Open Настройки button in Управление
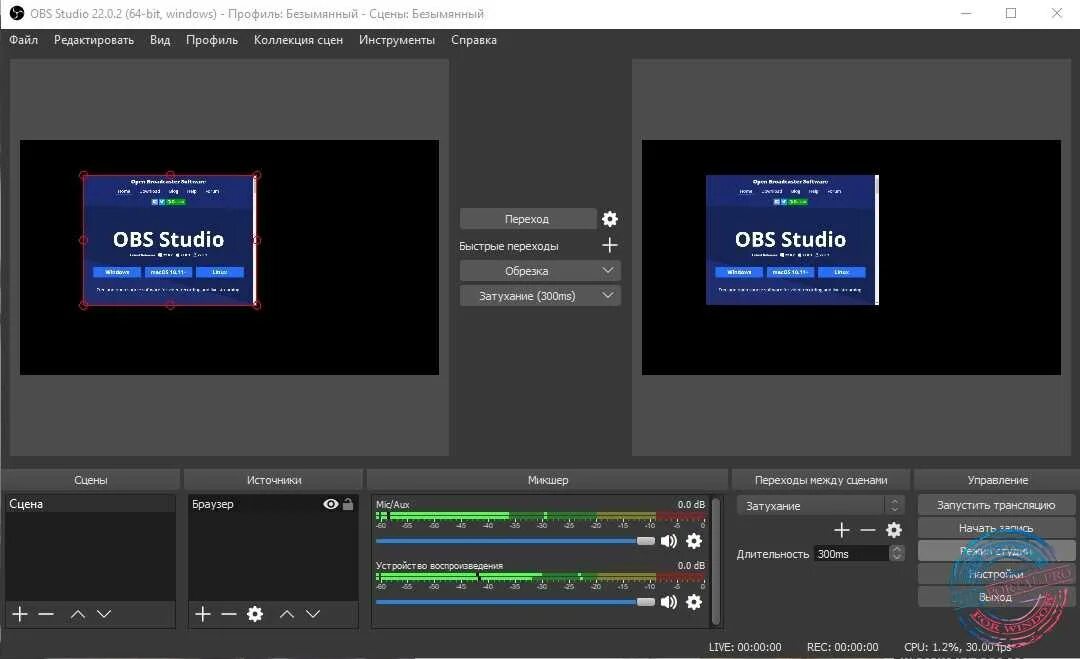The height and width of the screenshot is (659, 1080). (996, 574)
